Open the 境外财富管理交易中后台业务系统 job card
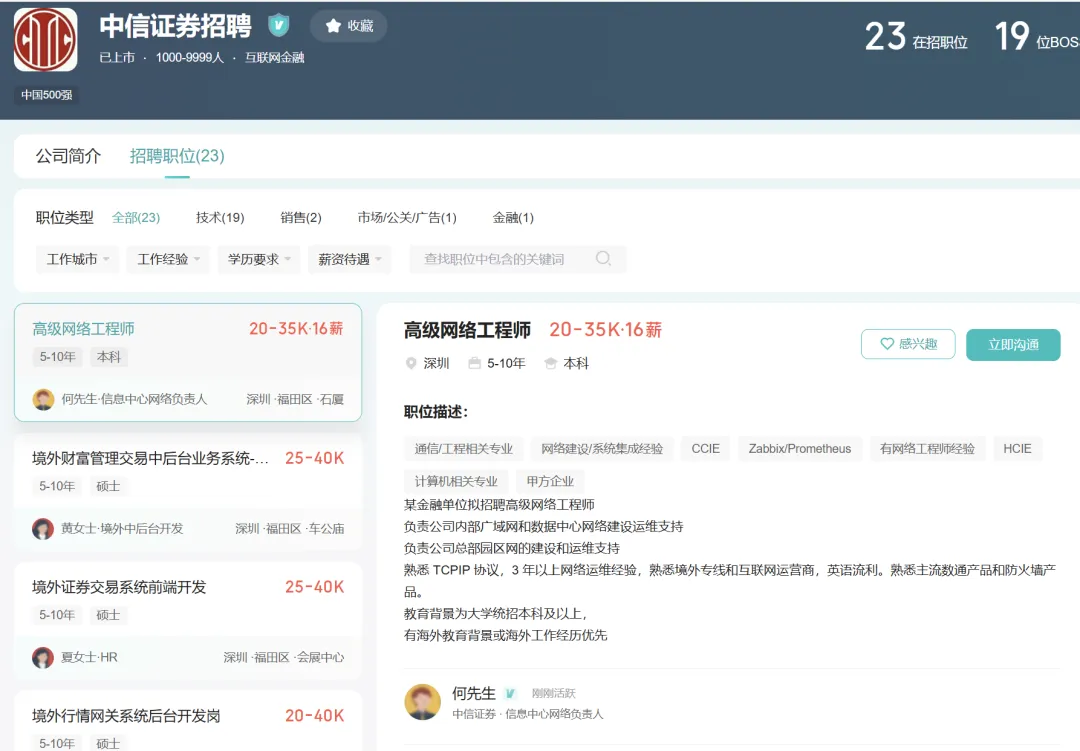Screen dimensions: 1080x751 (x=188, y=491)
